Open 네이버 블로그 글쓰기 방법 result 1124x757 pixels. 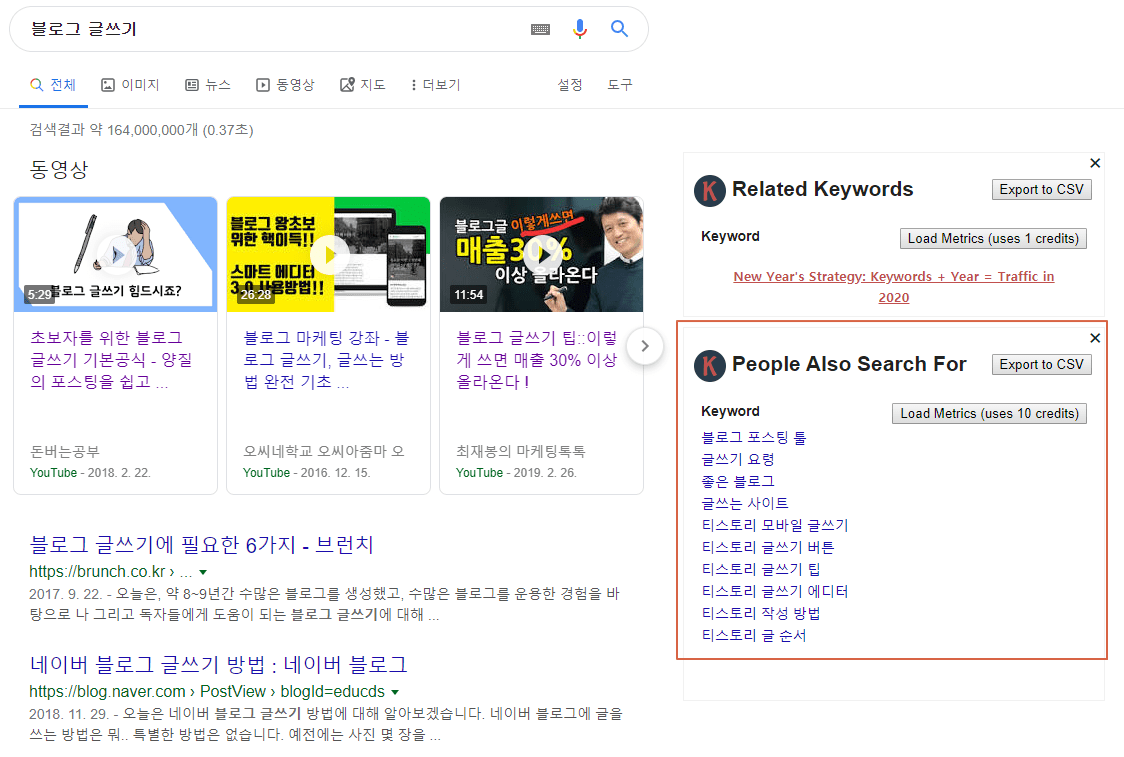click(x=219, y=665)
